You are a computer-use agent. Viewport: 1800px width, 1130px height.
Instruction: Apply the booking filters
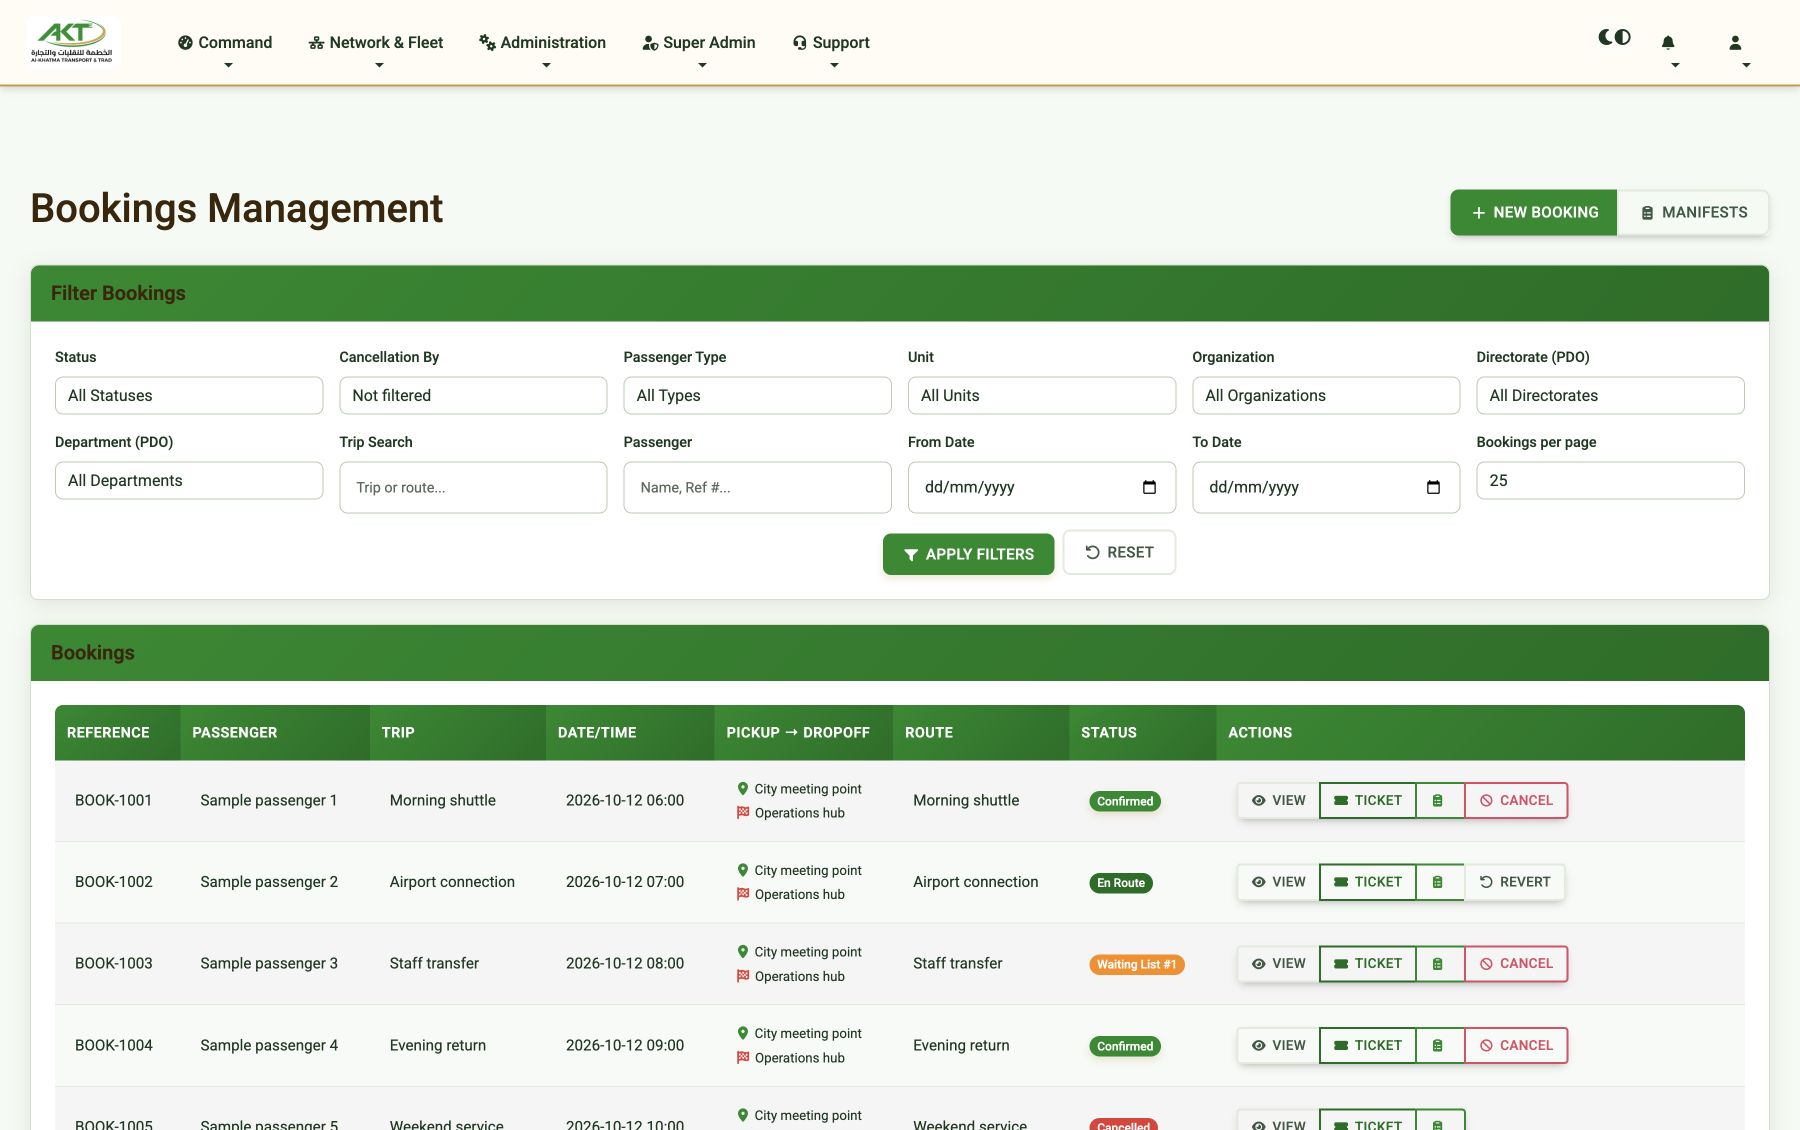click(x=968, y=554)
